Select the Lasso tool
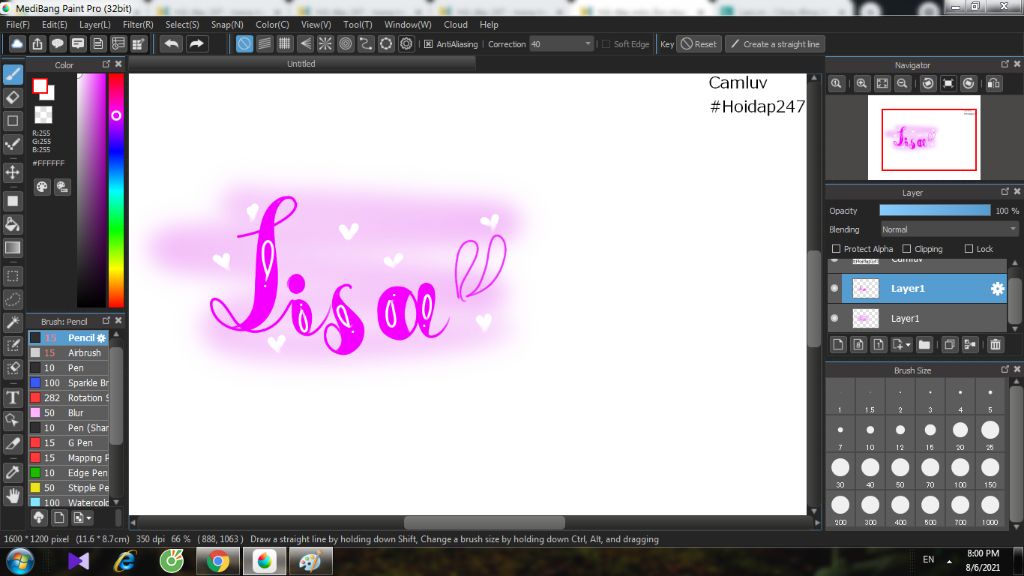 click(x=12, y=299)
